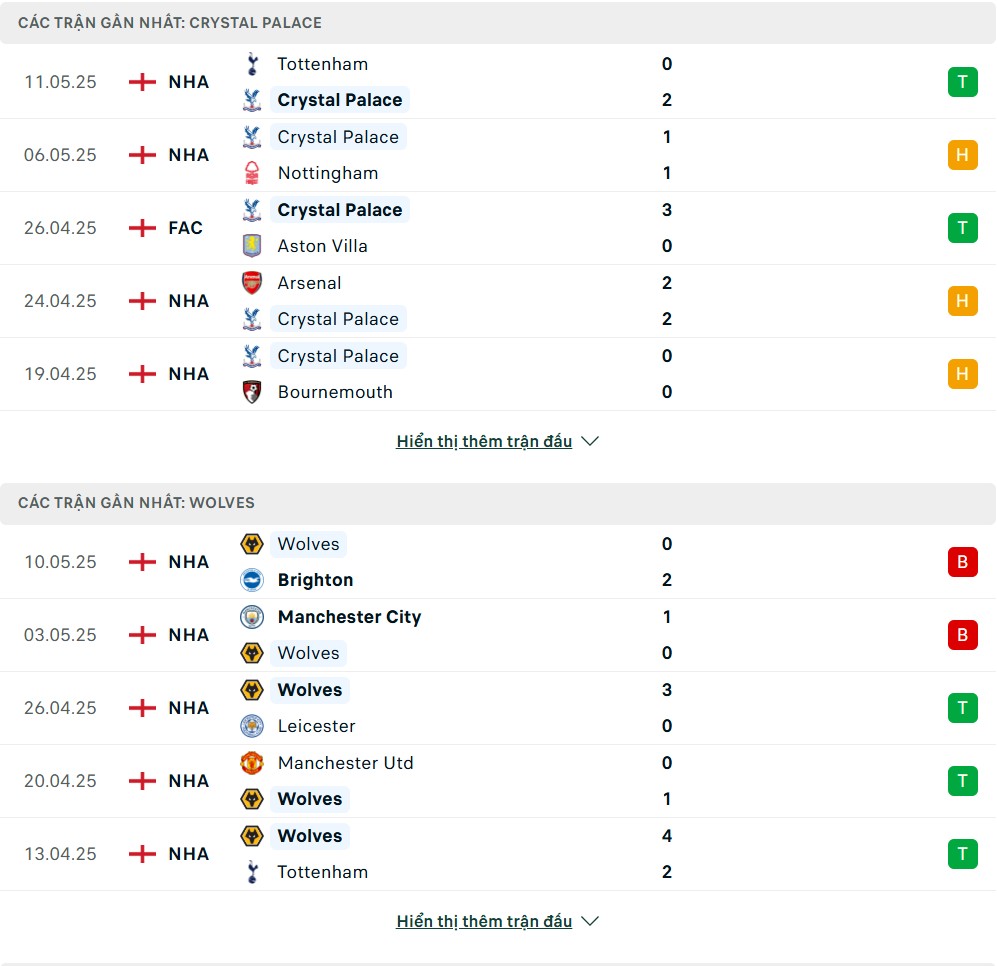Click the Manchester Utd club crest
This screenshot has height=966, width=997.
pyautogui.click(x=252, y=762)
